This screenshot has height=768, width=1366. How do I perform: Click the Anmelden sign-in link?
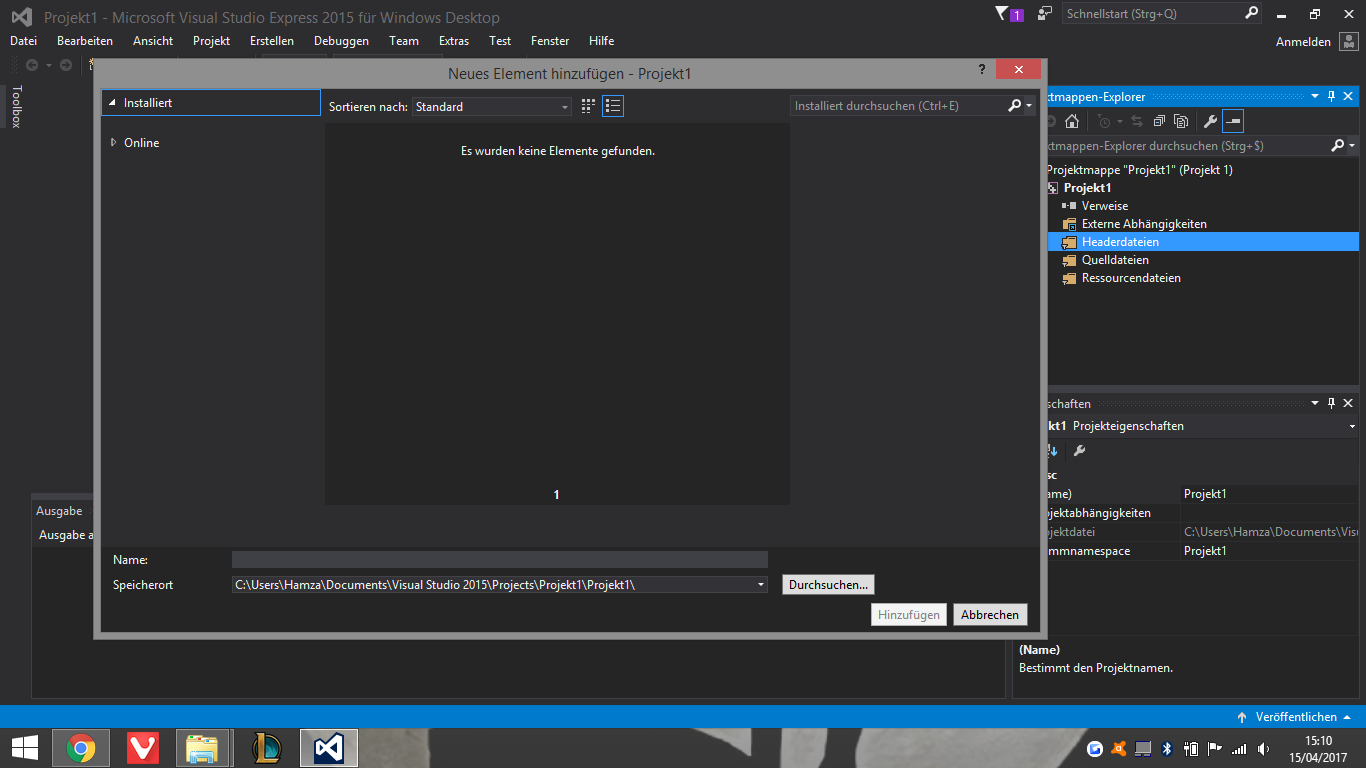point(1303,42)
